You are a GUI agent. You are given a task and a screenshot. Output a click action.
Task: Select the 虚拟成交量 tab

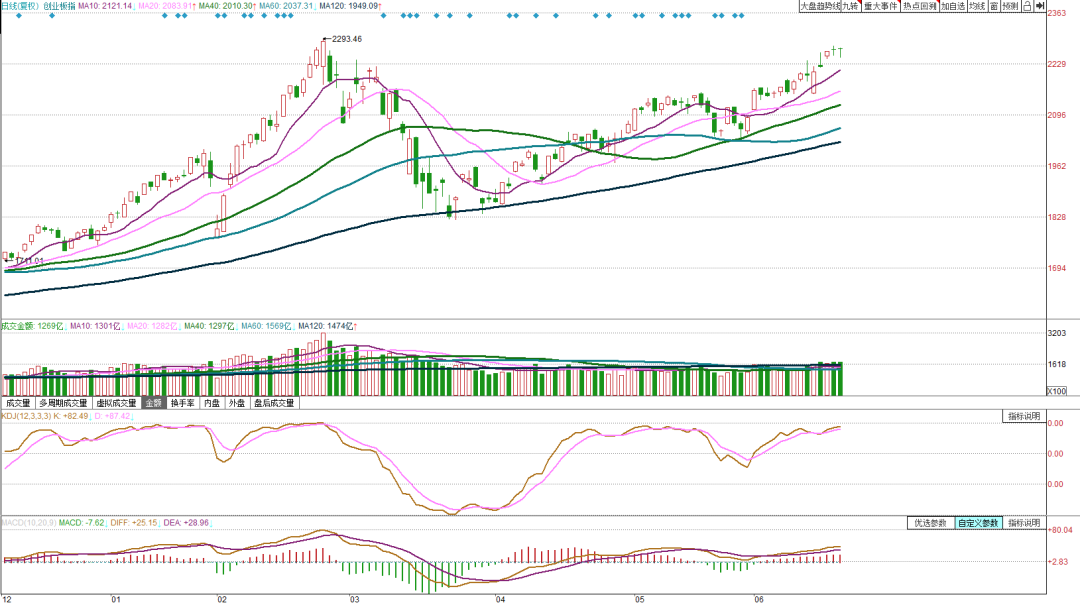tap(116, 403)
